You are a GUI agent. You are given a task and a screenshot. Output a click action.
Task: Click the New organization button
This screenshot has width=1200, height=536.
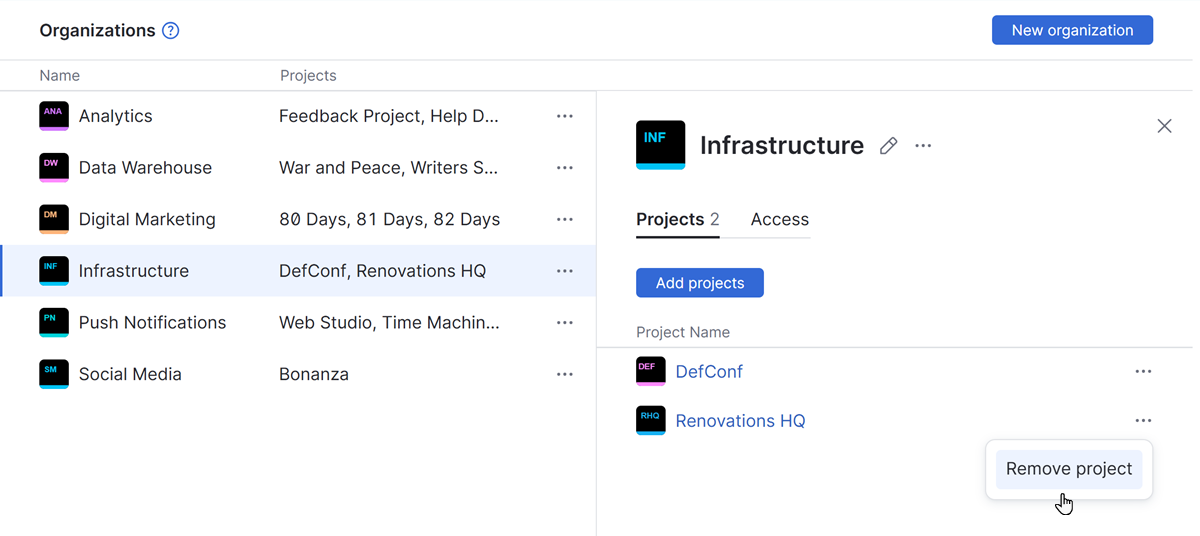1072,30
